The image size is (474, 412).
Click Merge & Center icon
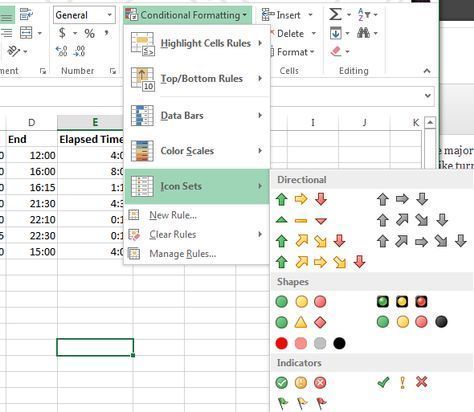pos(26,33)
